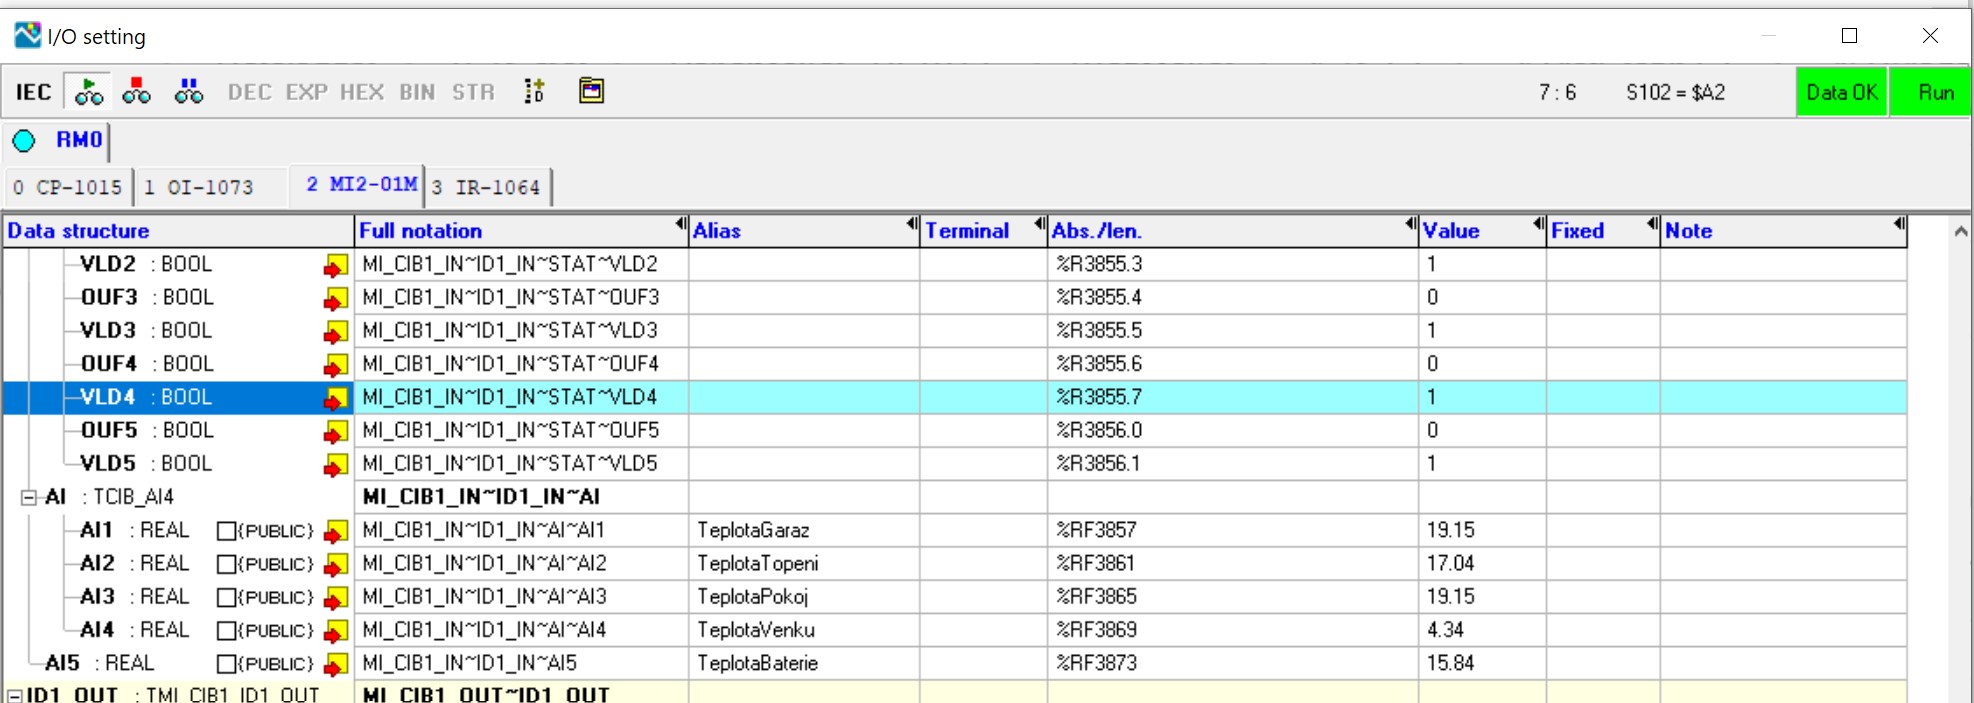Screen dimensions: 1974x703
Task: Click the red arrow icon on AI3 row
Action: coord(335,598)
